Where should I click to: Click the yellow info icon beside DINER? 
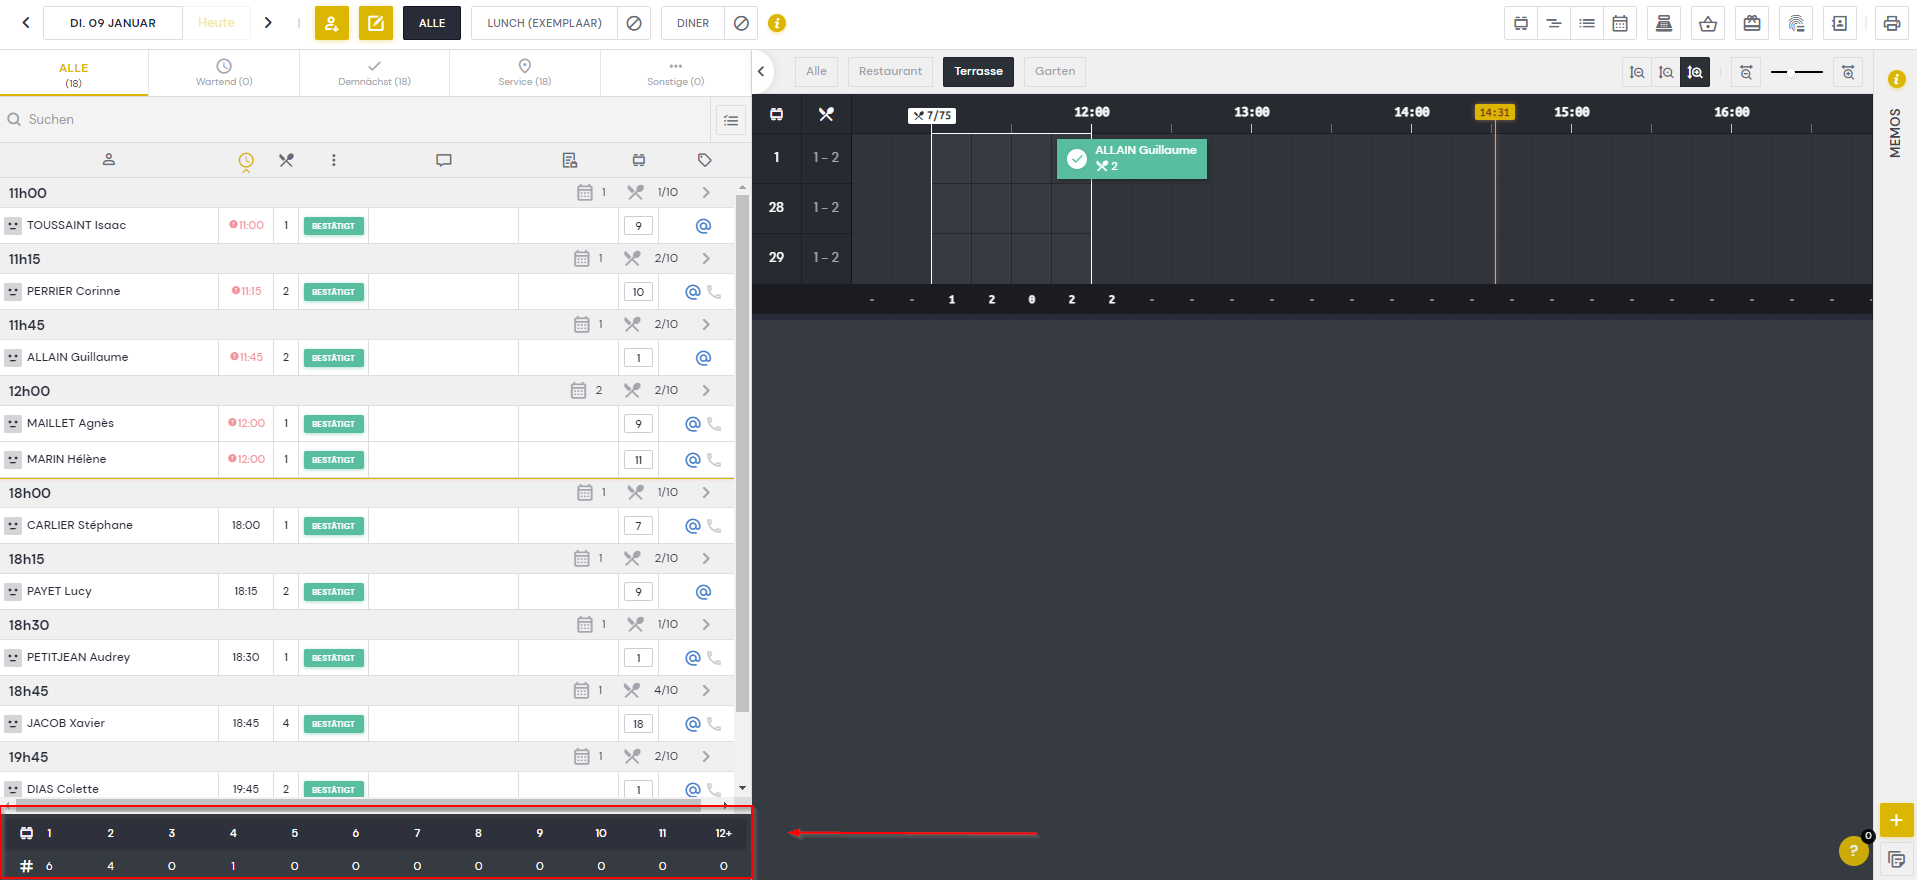[x=777, y=23]
